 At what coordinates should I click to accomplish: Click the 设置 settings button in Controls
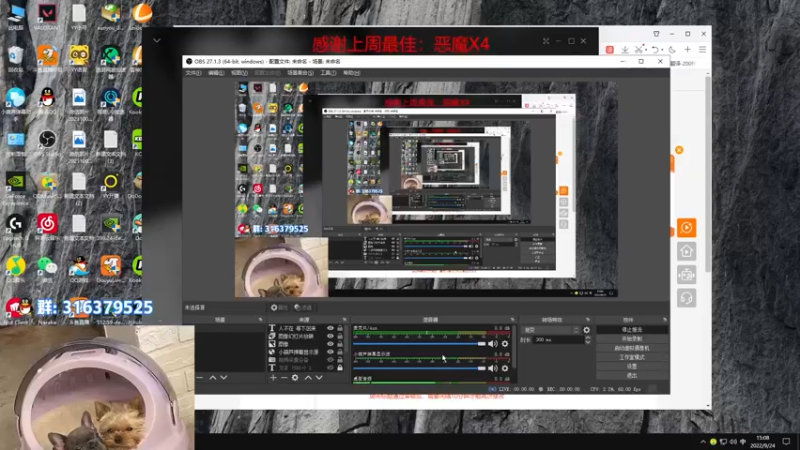coord(632,366)
